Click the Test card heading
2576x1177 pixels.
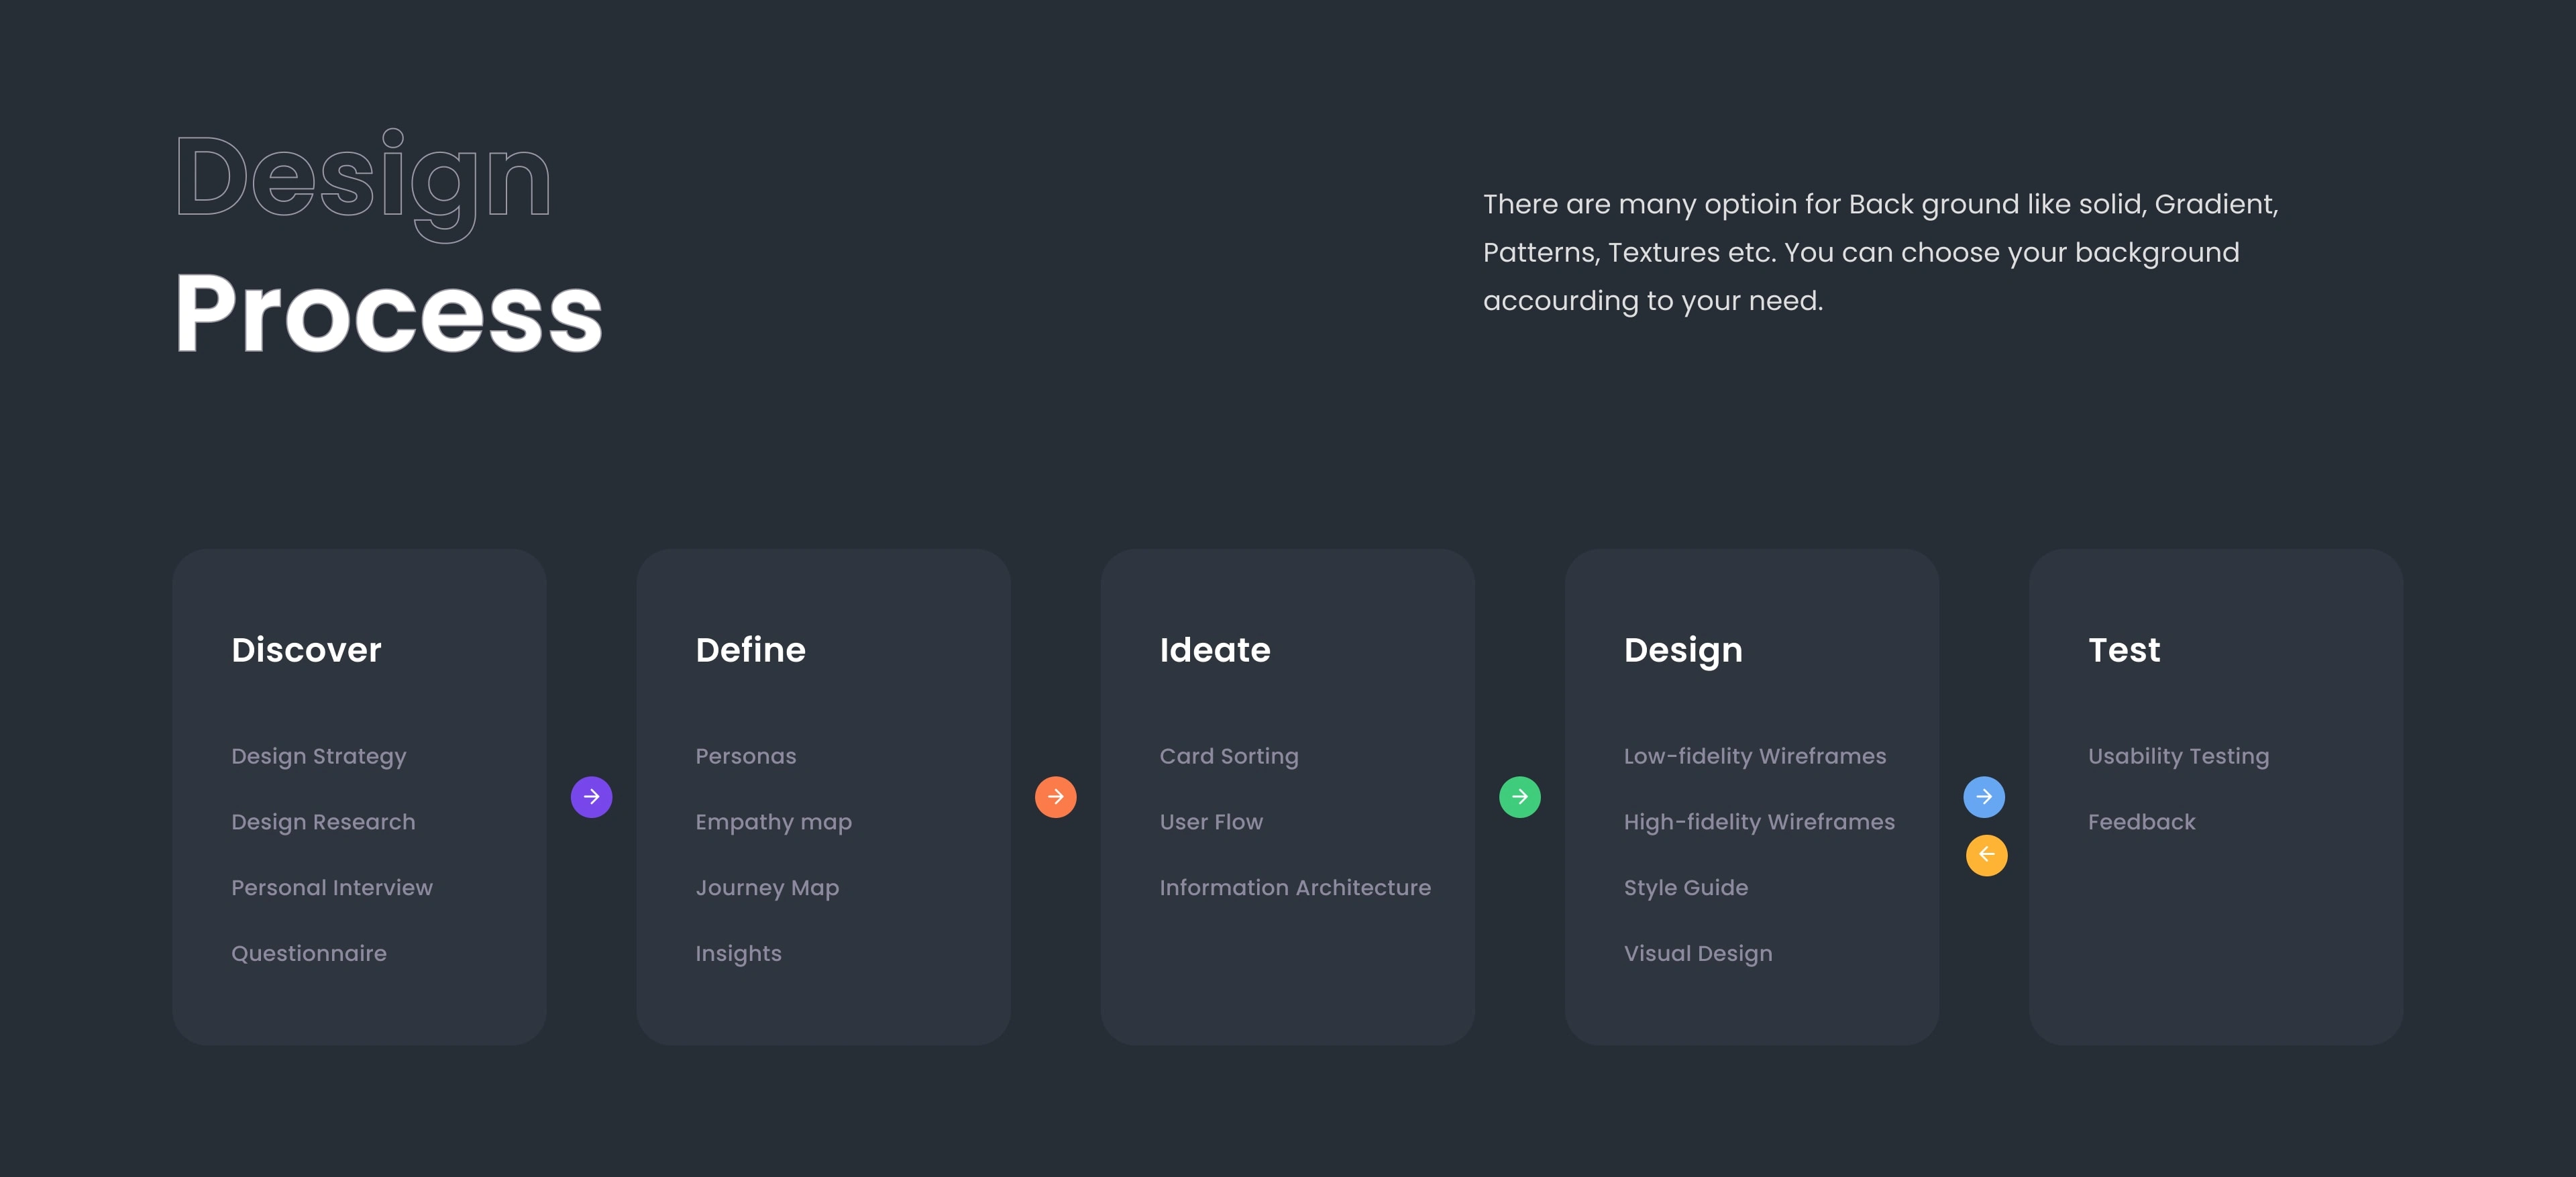point(2123,650)
